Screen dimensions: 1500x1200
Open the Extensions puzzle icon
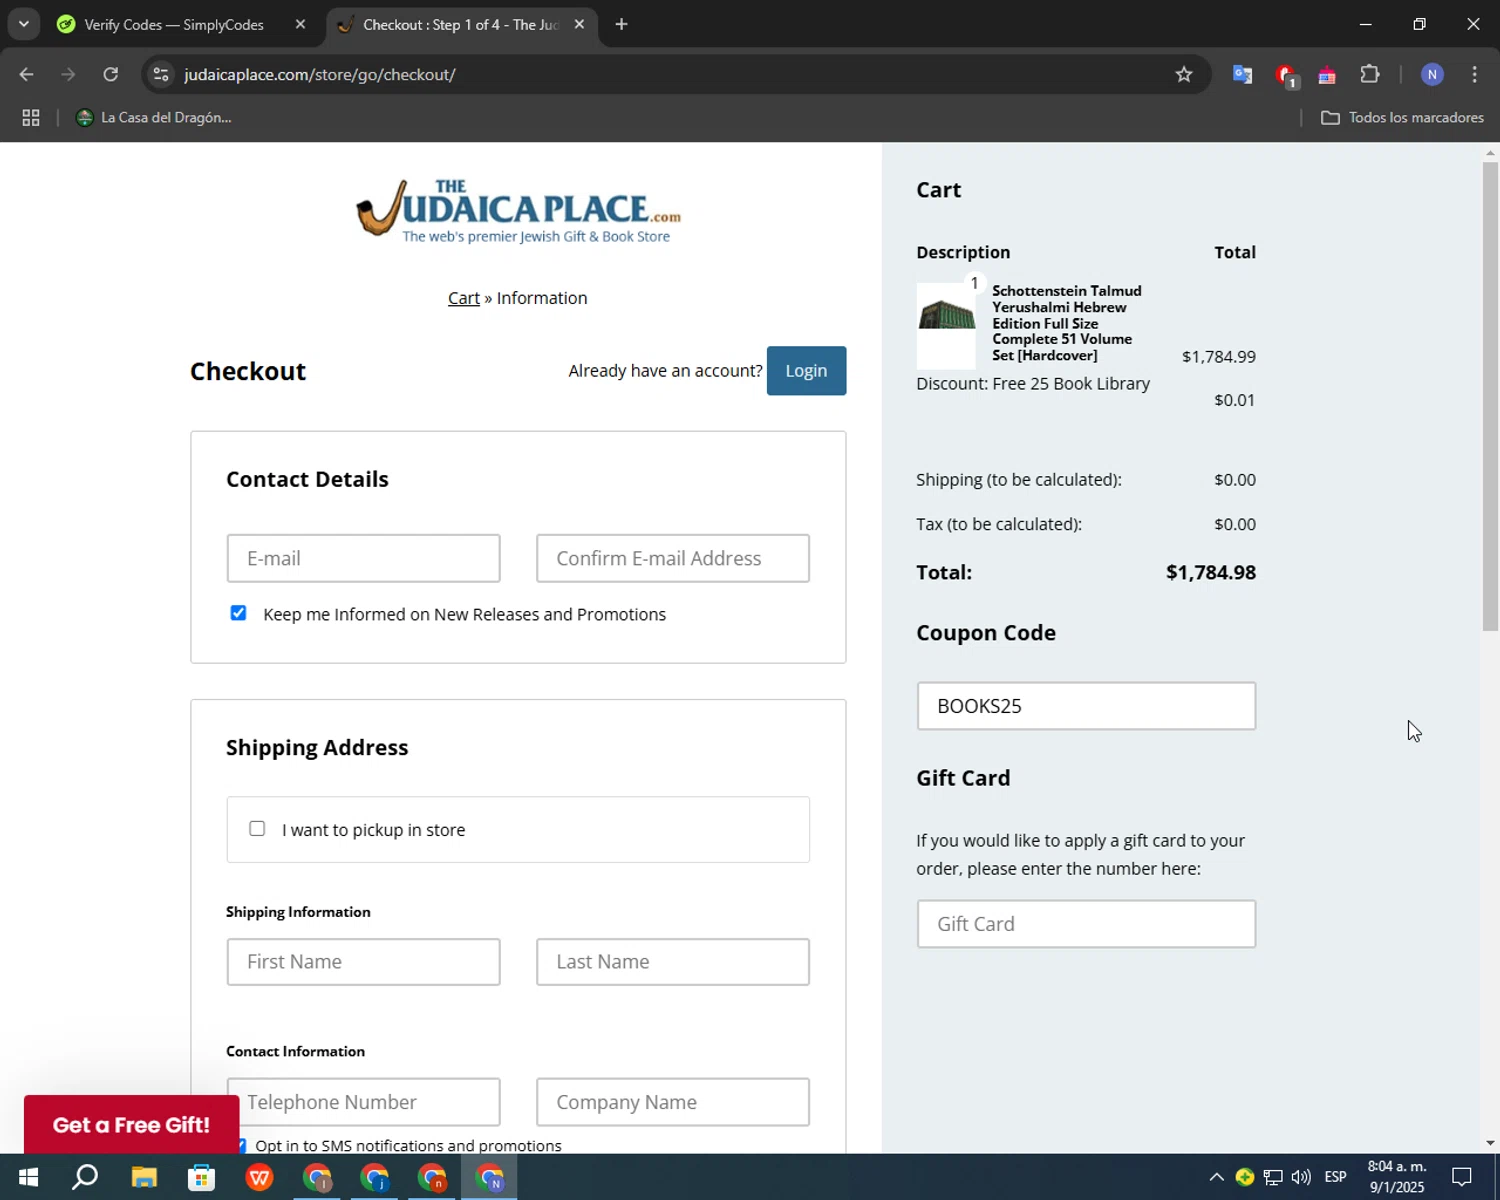click(1370, 74)
